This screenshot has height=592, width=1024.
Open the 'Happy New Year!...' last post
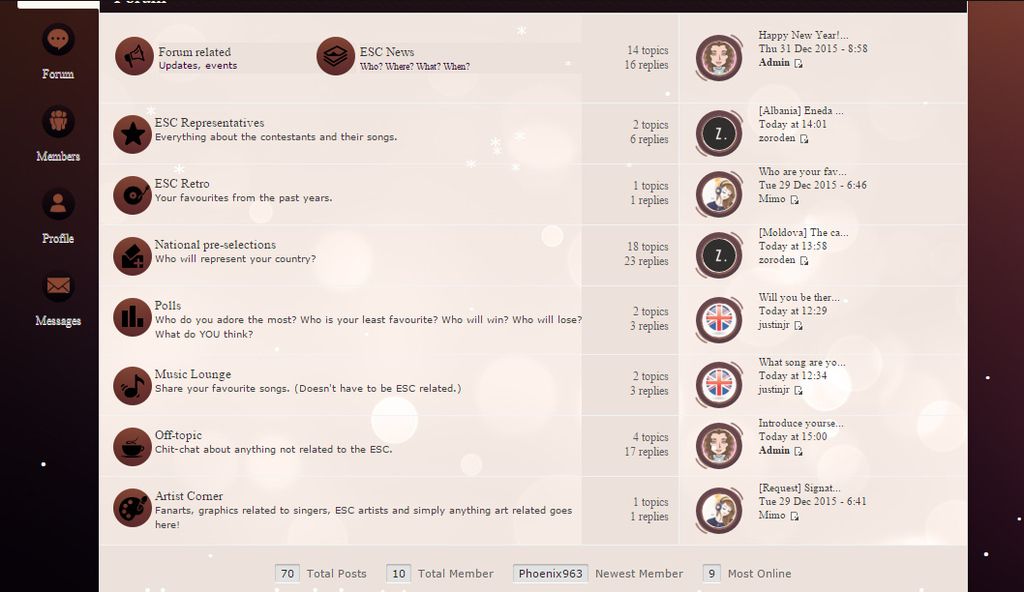click(803, 35)
